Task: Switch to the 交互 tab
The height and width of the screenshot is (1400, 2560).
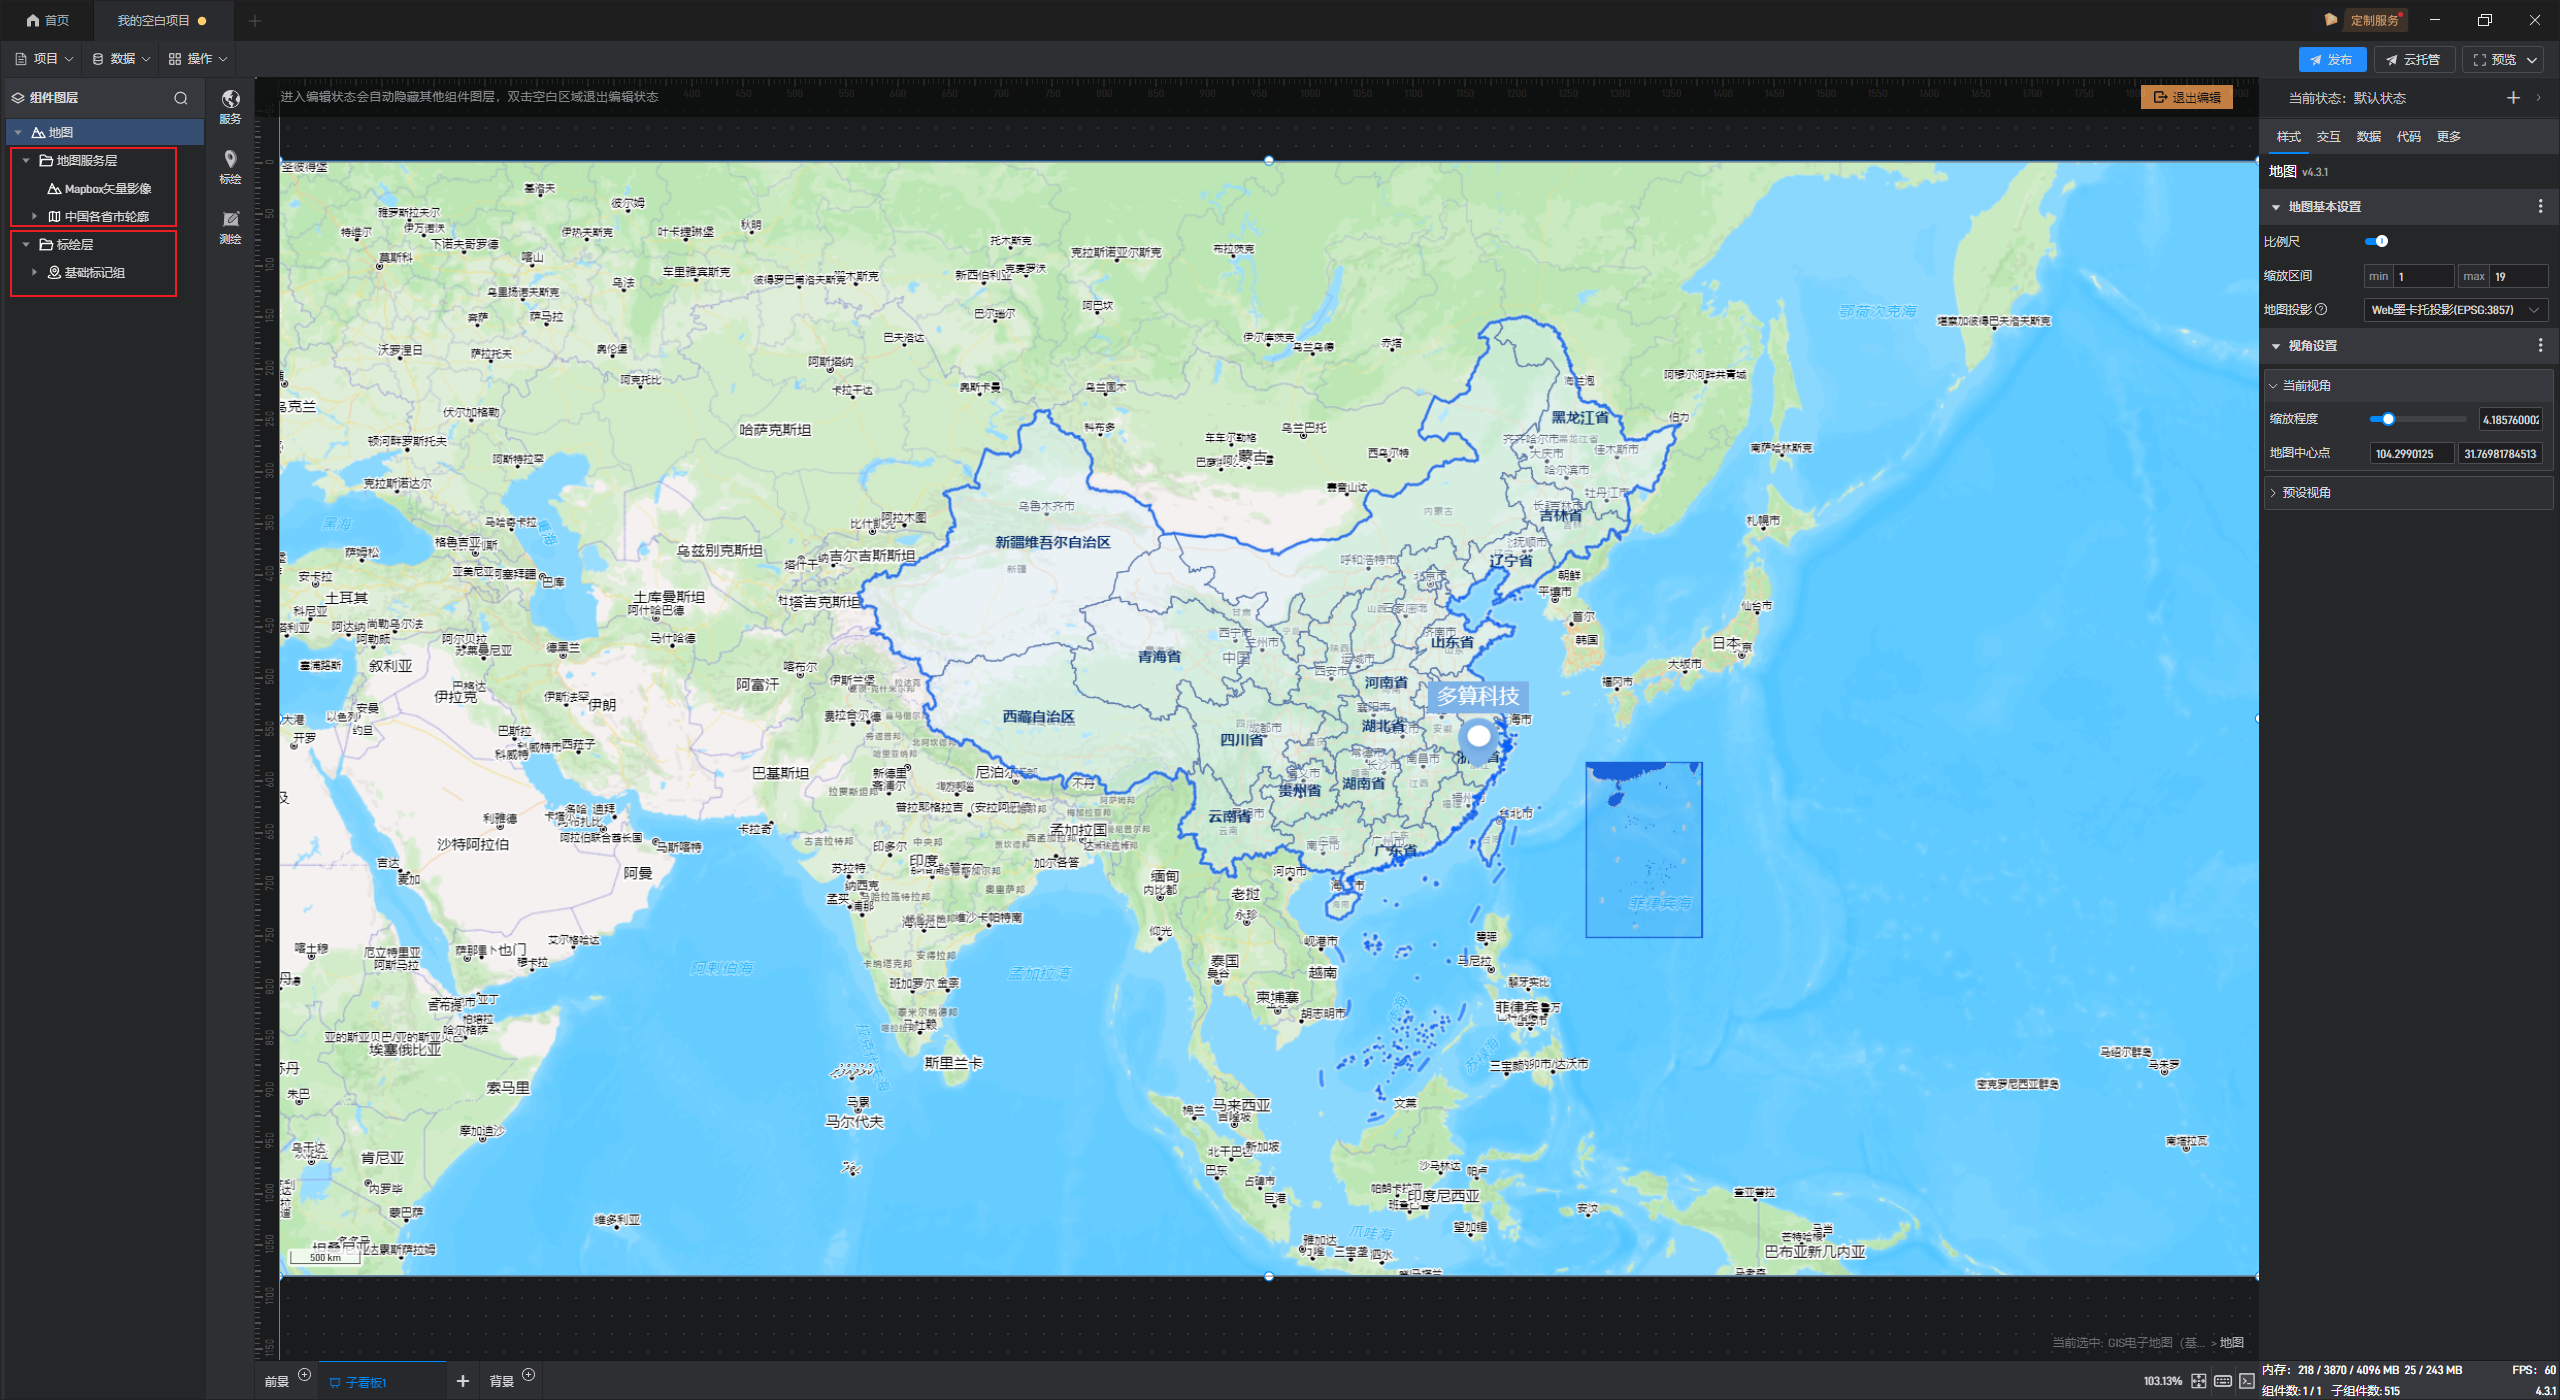Action: [2328, 137]
